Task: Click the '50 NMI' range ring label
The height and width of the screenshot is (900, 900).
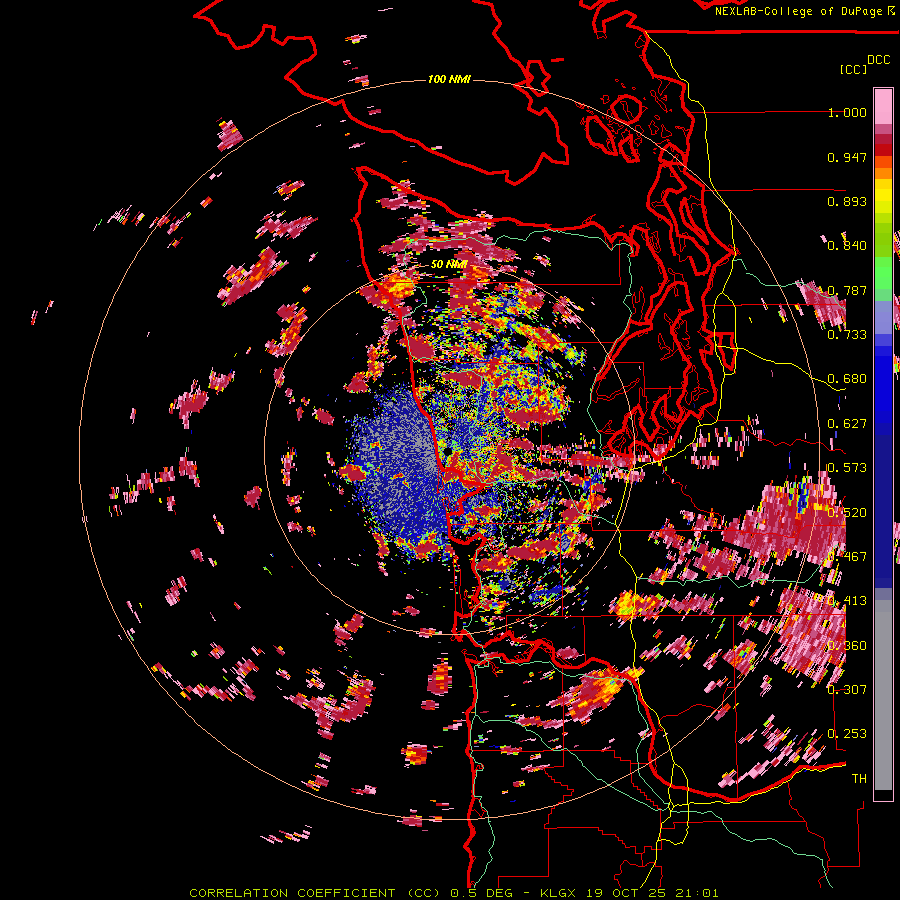Action: click(x=449, y=265)
